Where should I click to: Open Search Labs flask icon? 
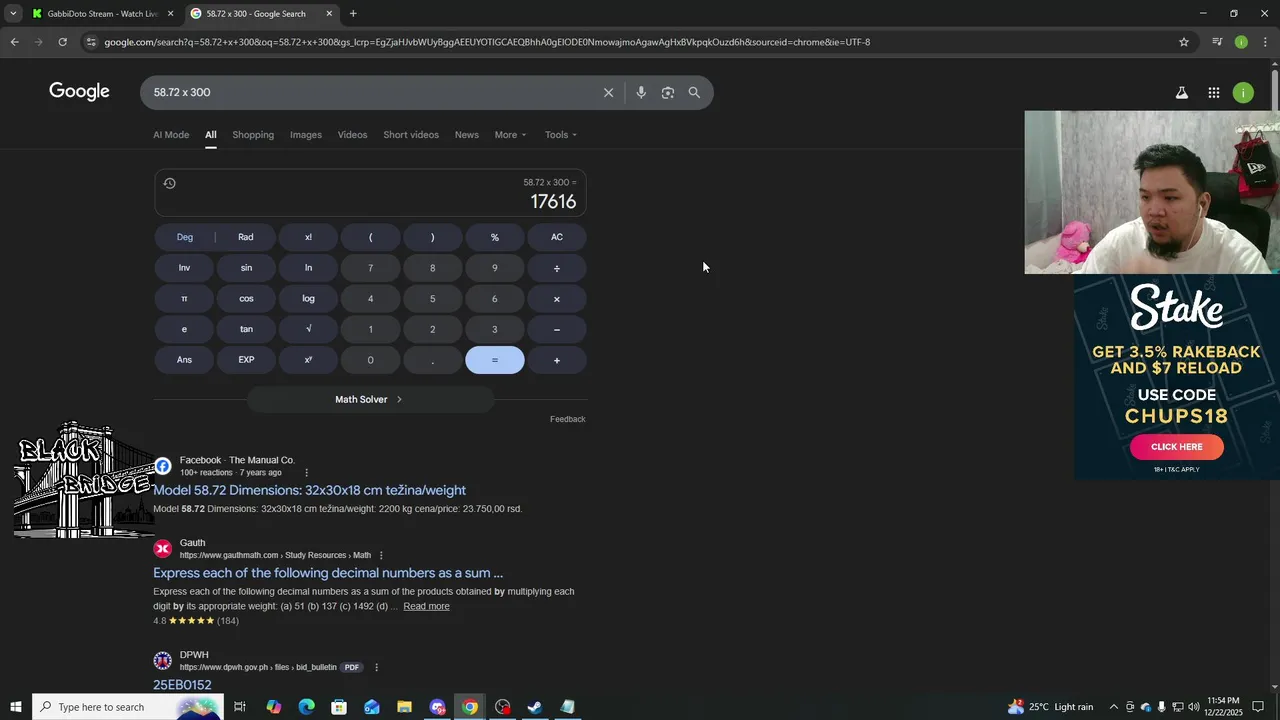(1181, 92)
